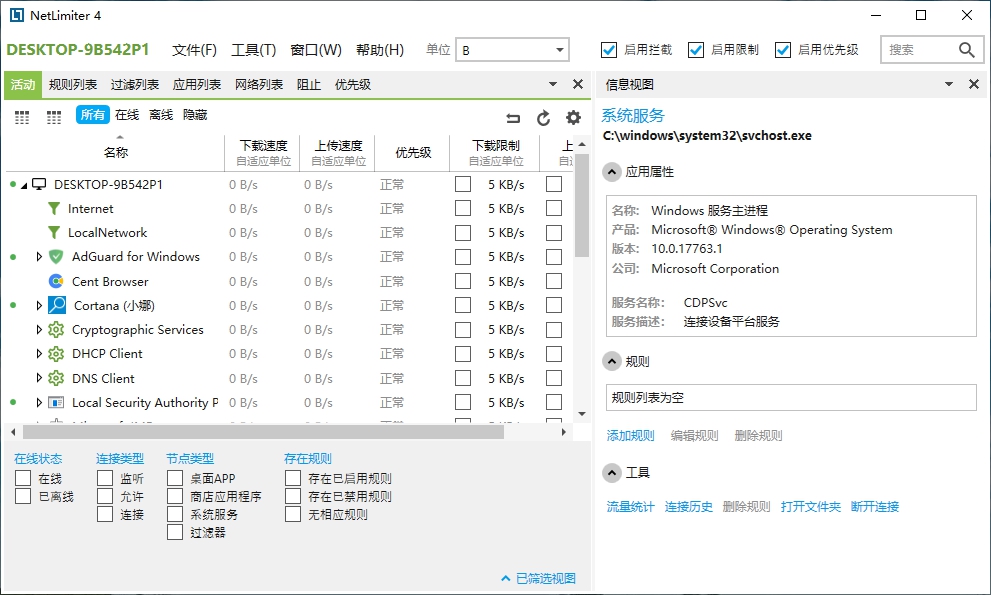991x595 pixels.
Task: Enable download limit for Internet row
Action: click(463, 208)
